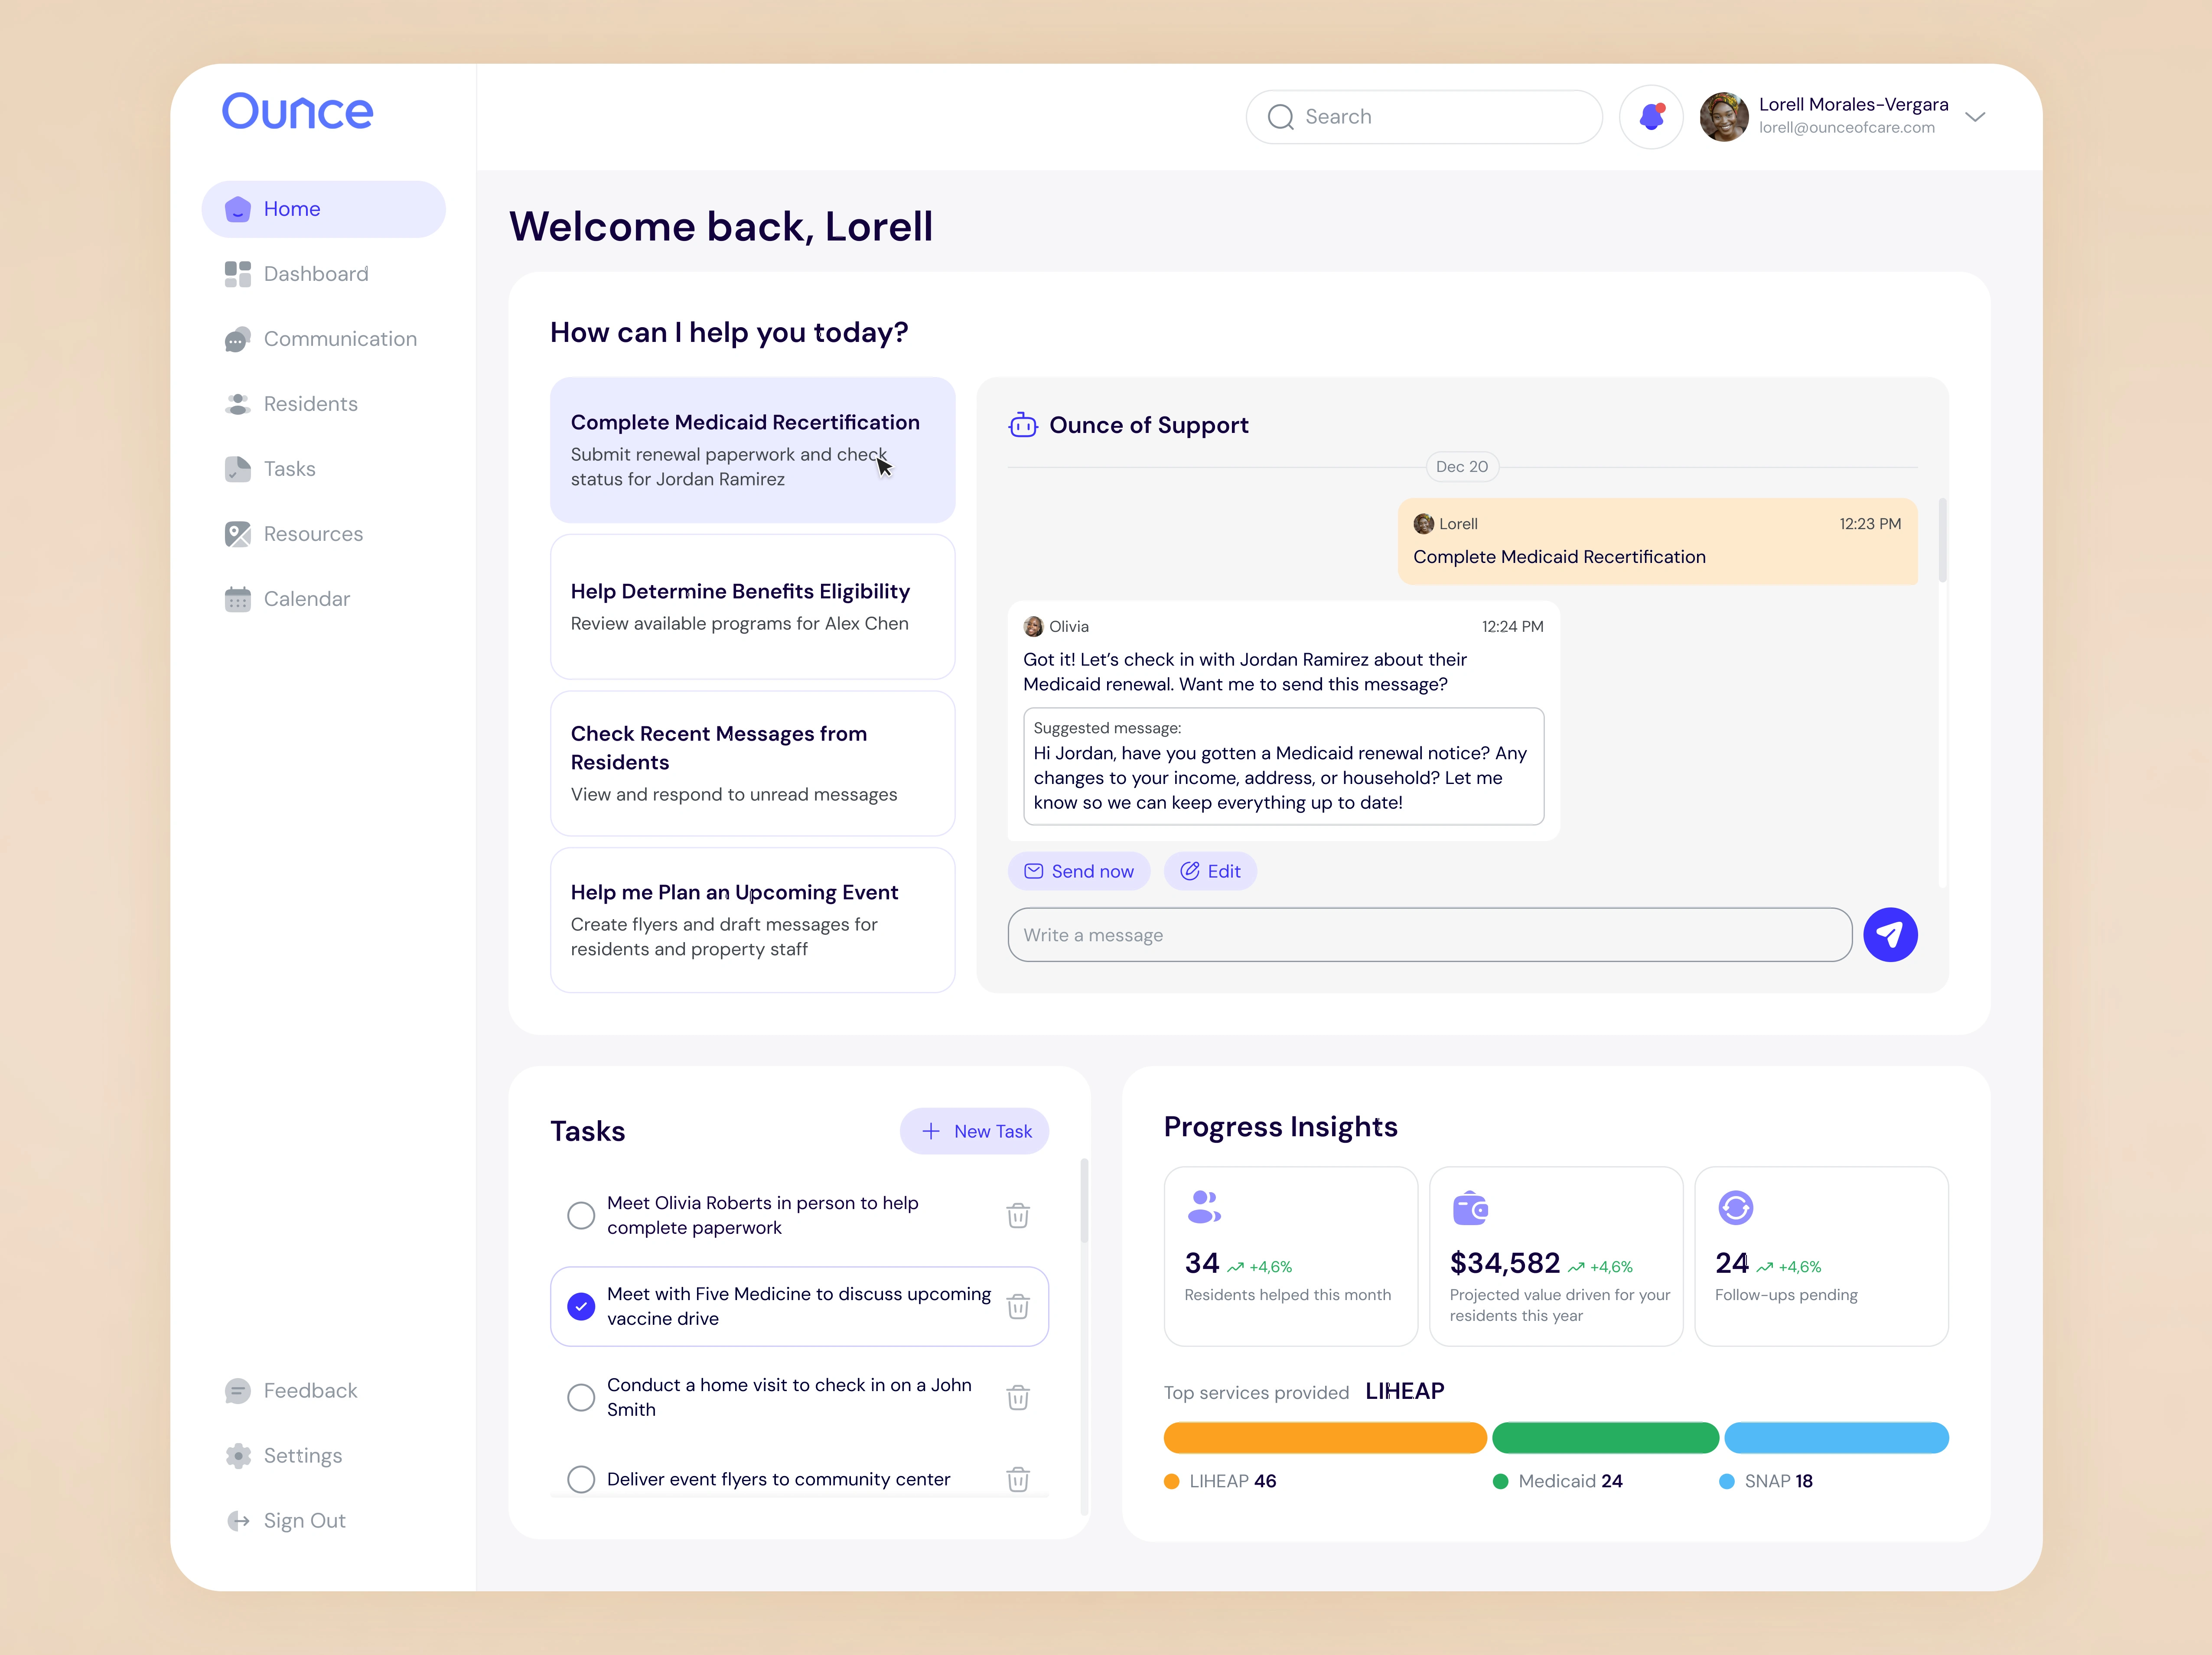Delete the Meet Olivia Roberts task
Image resolution: width=2212 pixels, height=1655 pixels.
[x=1018, y=1215]
